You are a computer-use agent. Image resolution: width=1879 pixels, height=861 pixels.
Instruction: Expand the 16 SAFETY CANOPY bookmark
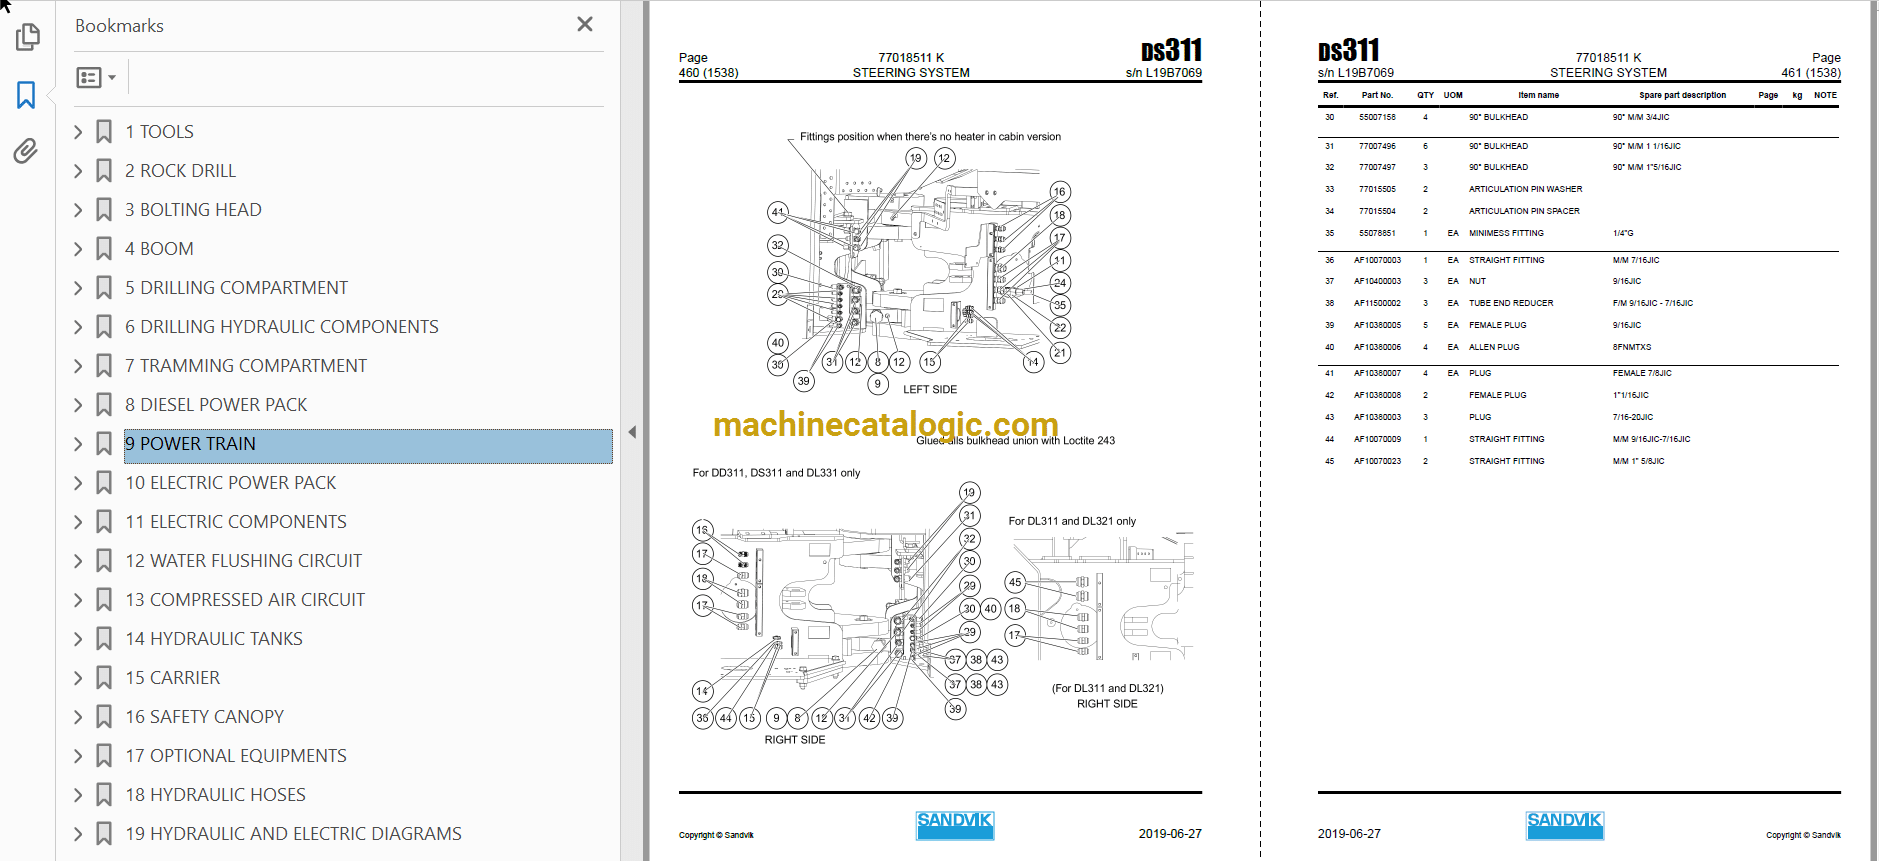point(78,717)
